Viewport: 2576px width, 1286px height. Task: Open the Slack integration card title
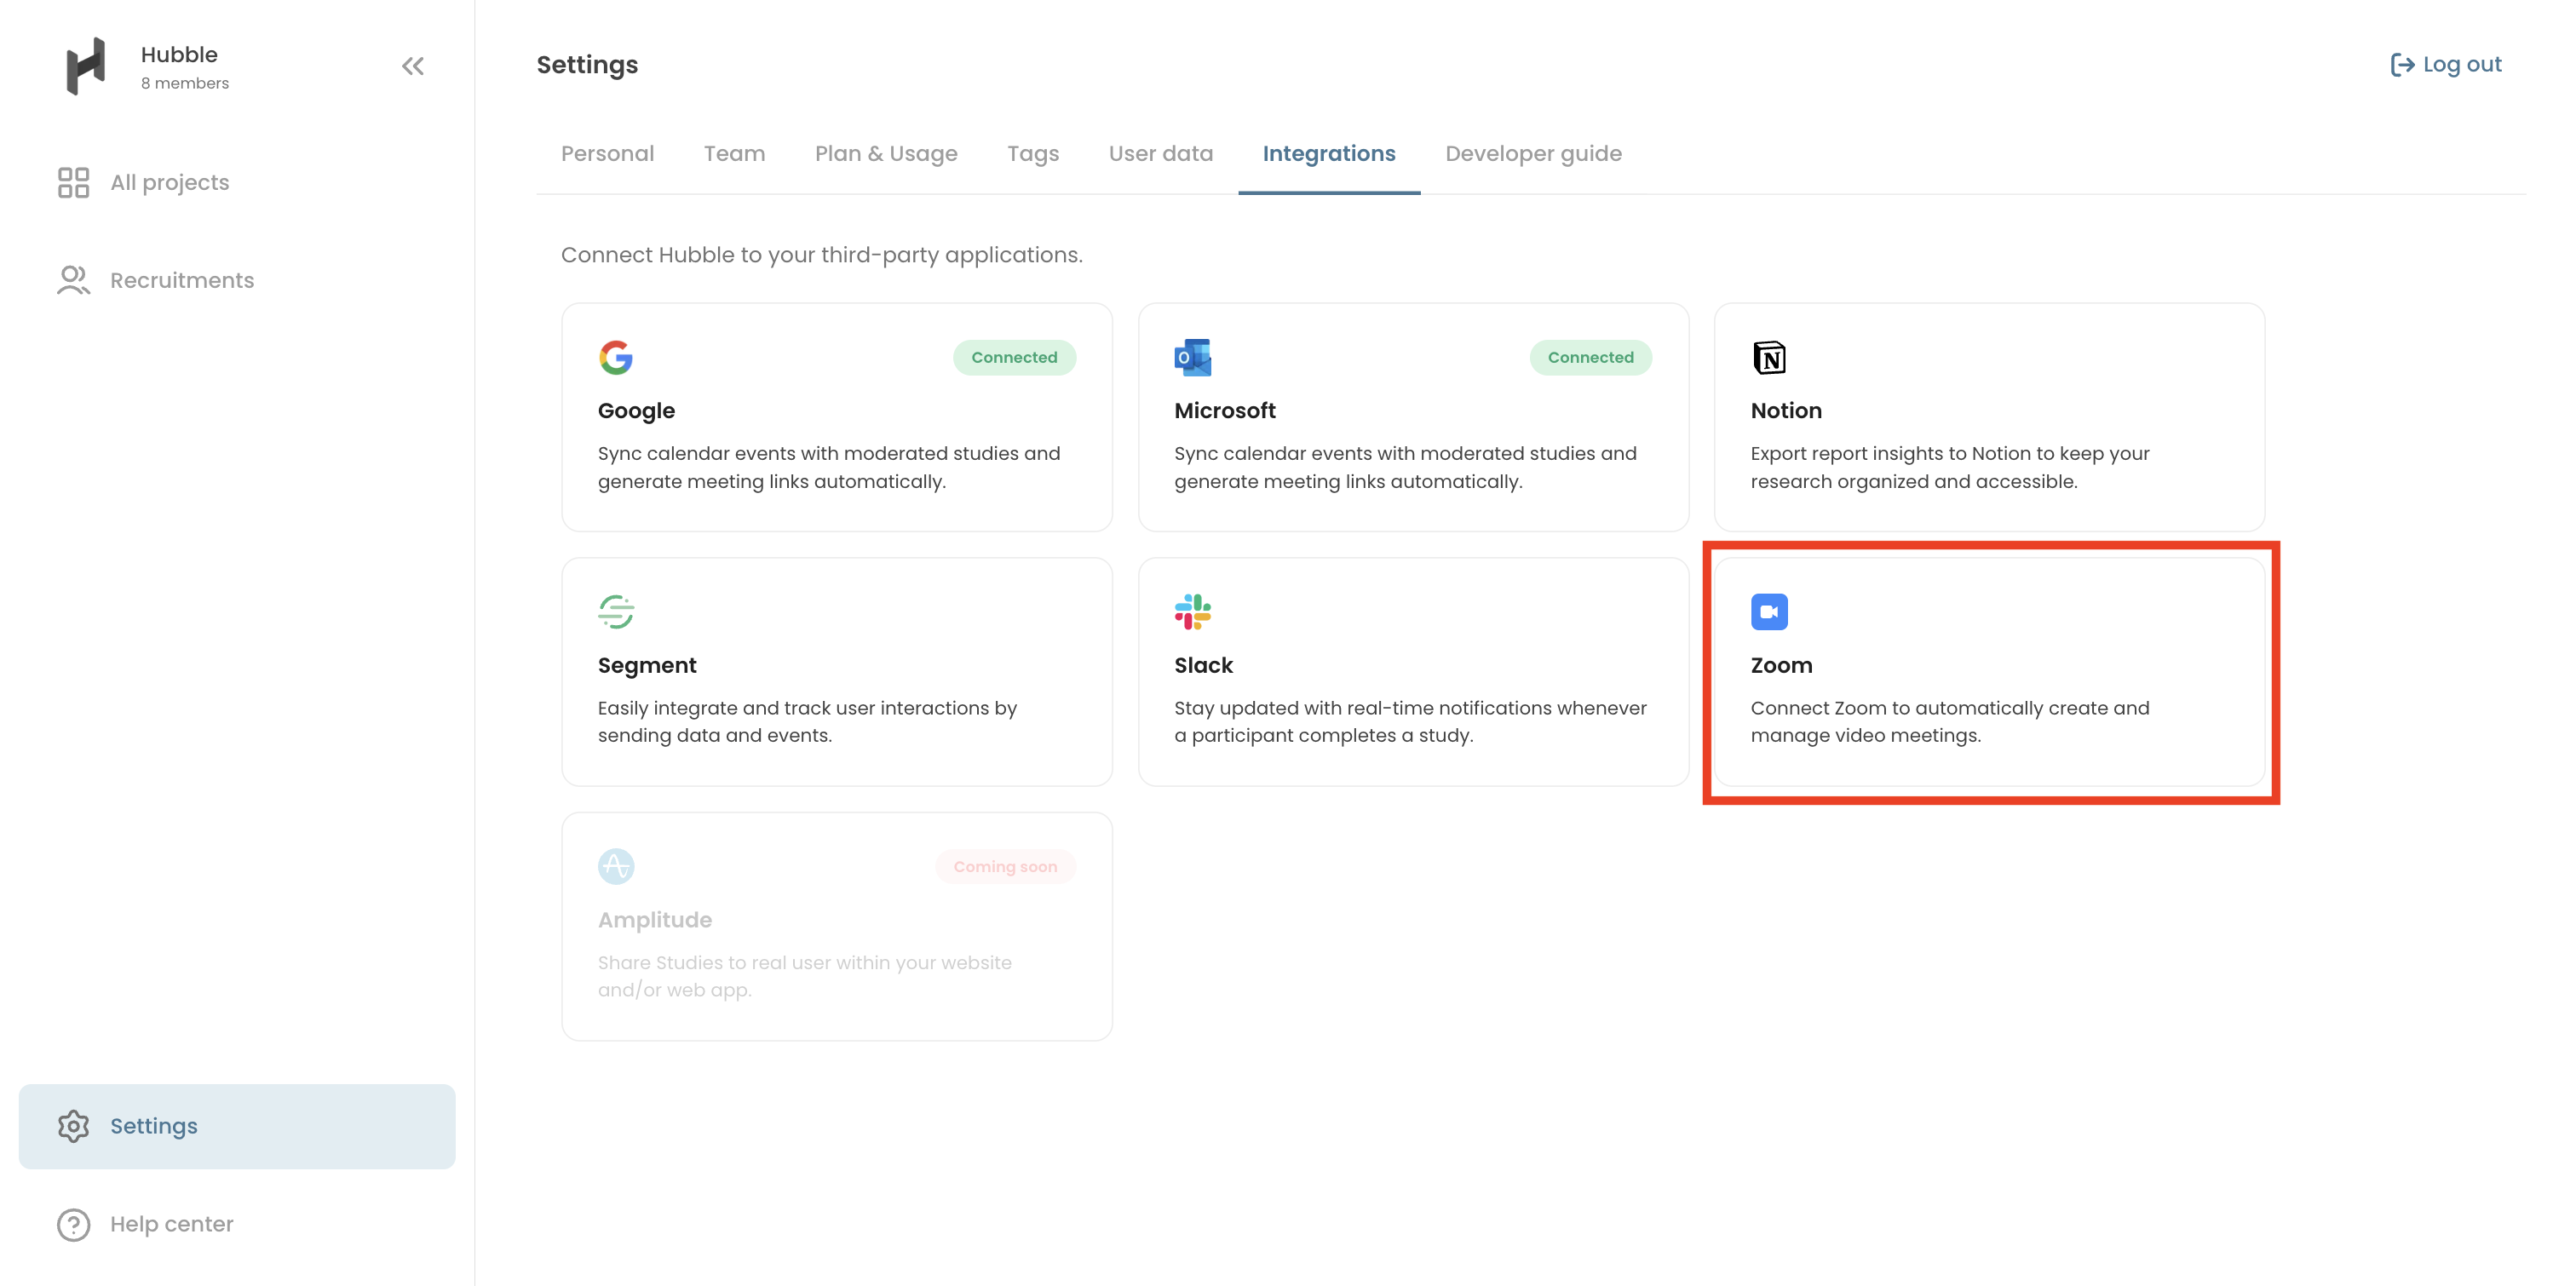tap(1203, 665)
